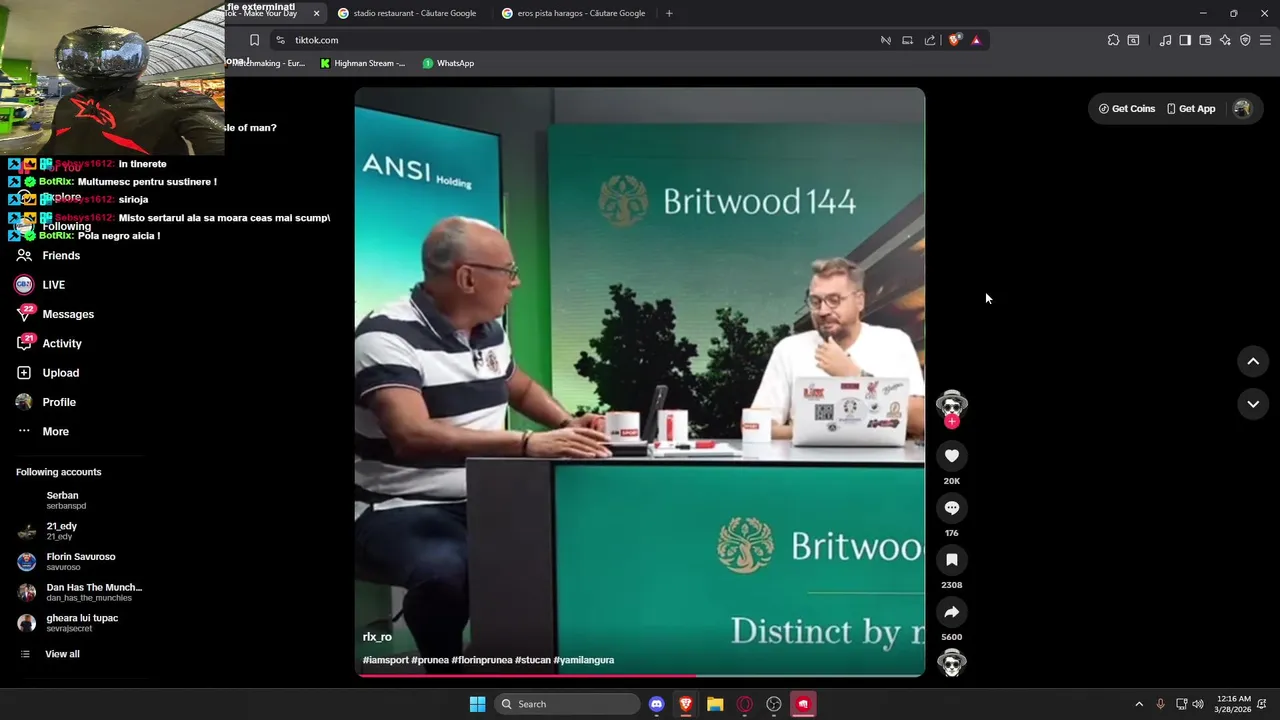The height and width of the screenshot is (720, 1280).
Task: Open Discord from the taskbar
Action: 656,704
